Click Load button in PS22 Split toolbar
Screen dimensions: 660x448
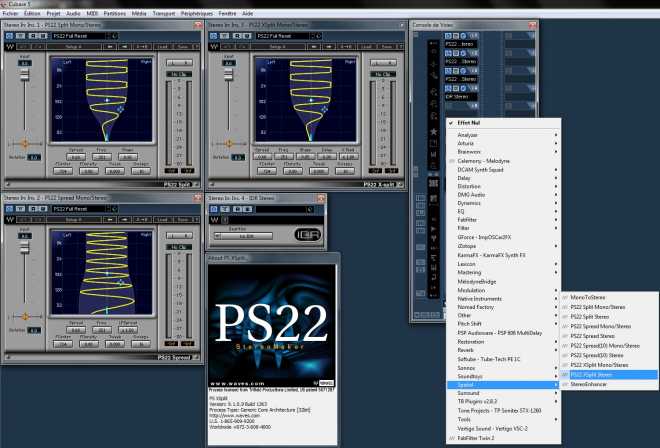pos(162,46)
